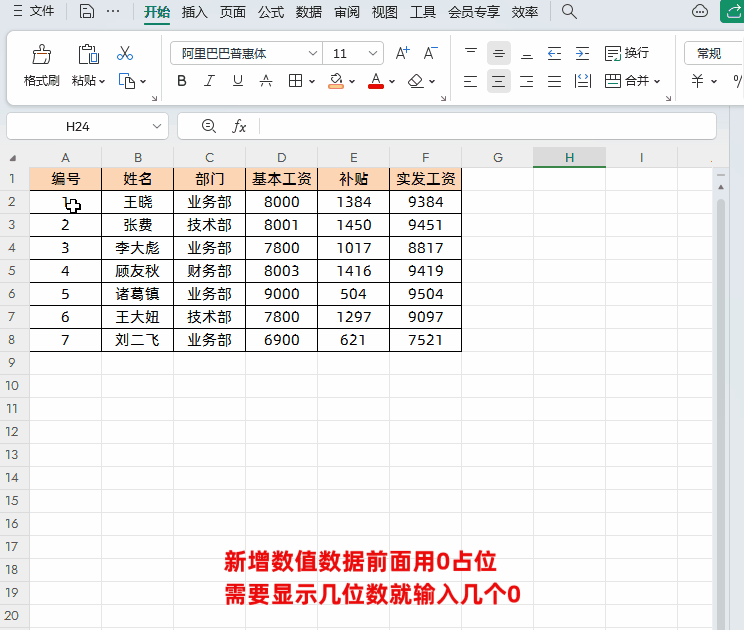Decrease font size with A- icon

tap(430, 53)
